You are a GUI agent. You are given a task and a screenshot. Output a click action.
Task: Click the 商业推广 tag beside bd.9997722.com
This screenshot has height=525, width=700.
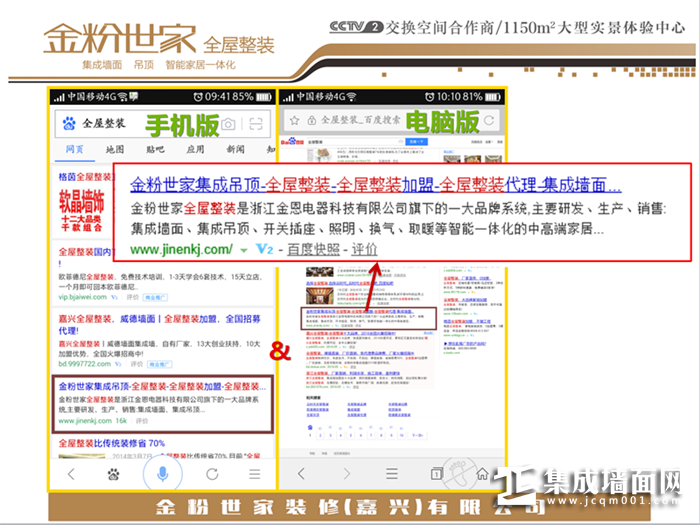[x=159, y=364]
